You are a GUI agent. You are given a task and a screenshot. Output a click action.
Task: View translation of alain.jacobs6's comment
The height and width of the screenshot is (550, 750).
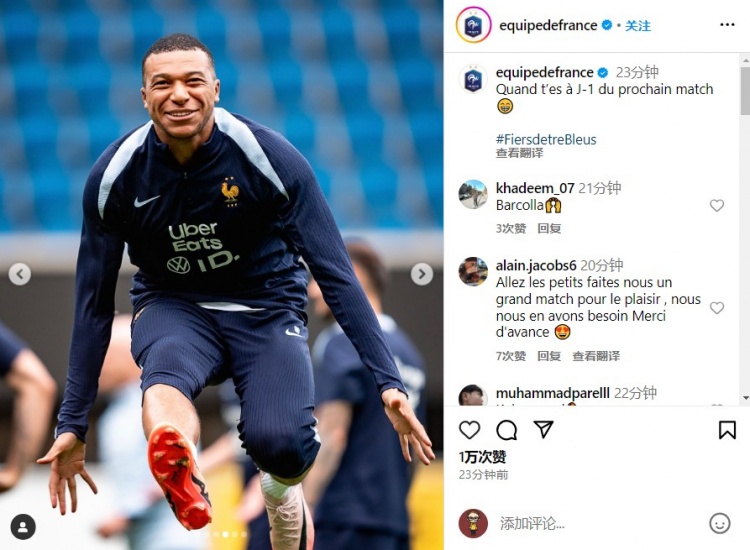pyautogui.click(x=596, y=356)
